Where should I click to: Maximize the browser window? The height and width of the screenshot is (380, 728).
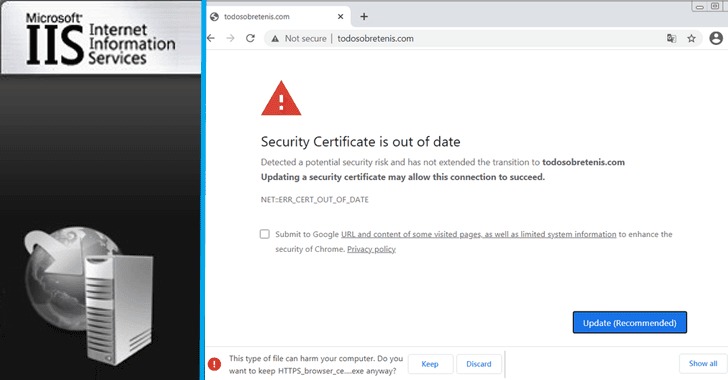pyautogui.click(x=715, y=7)
